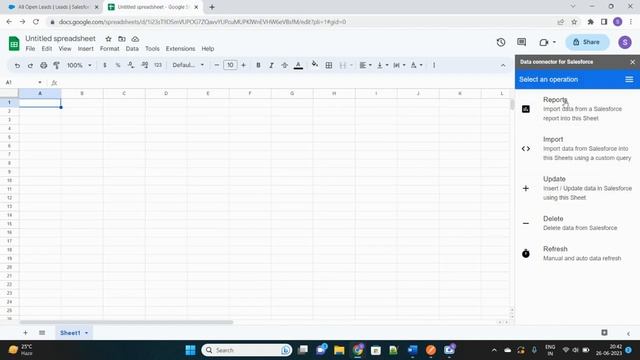Screen dimensions: 640x360
Task: Format as percent with percent icon
Action: click(x=118, y=65)
